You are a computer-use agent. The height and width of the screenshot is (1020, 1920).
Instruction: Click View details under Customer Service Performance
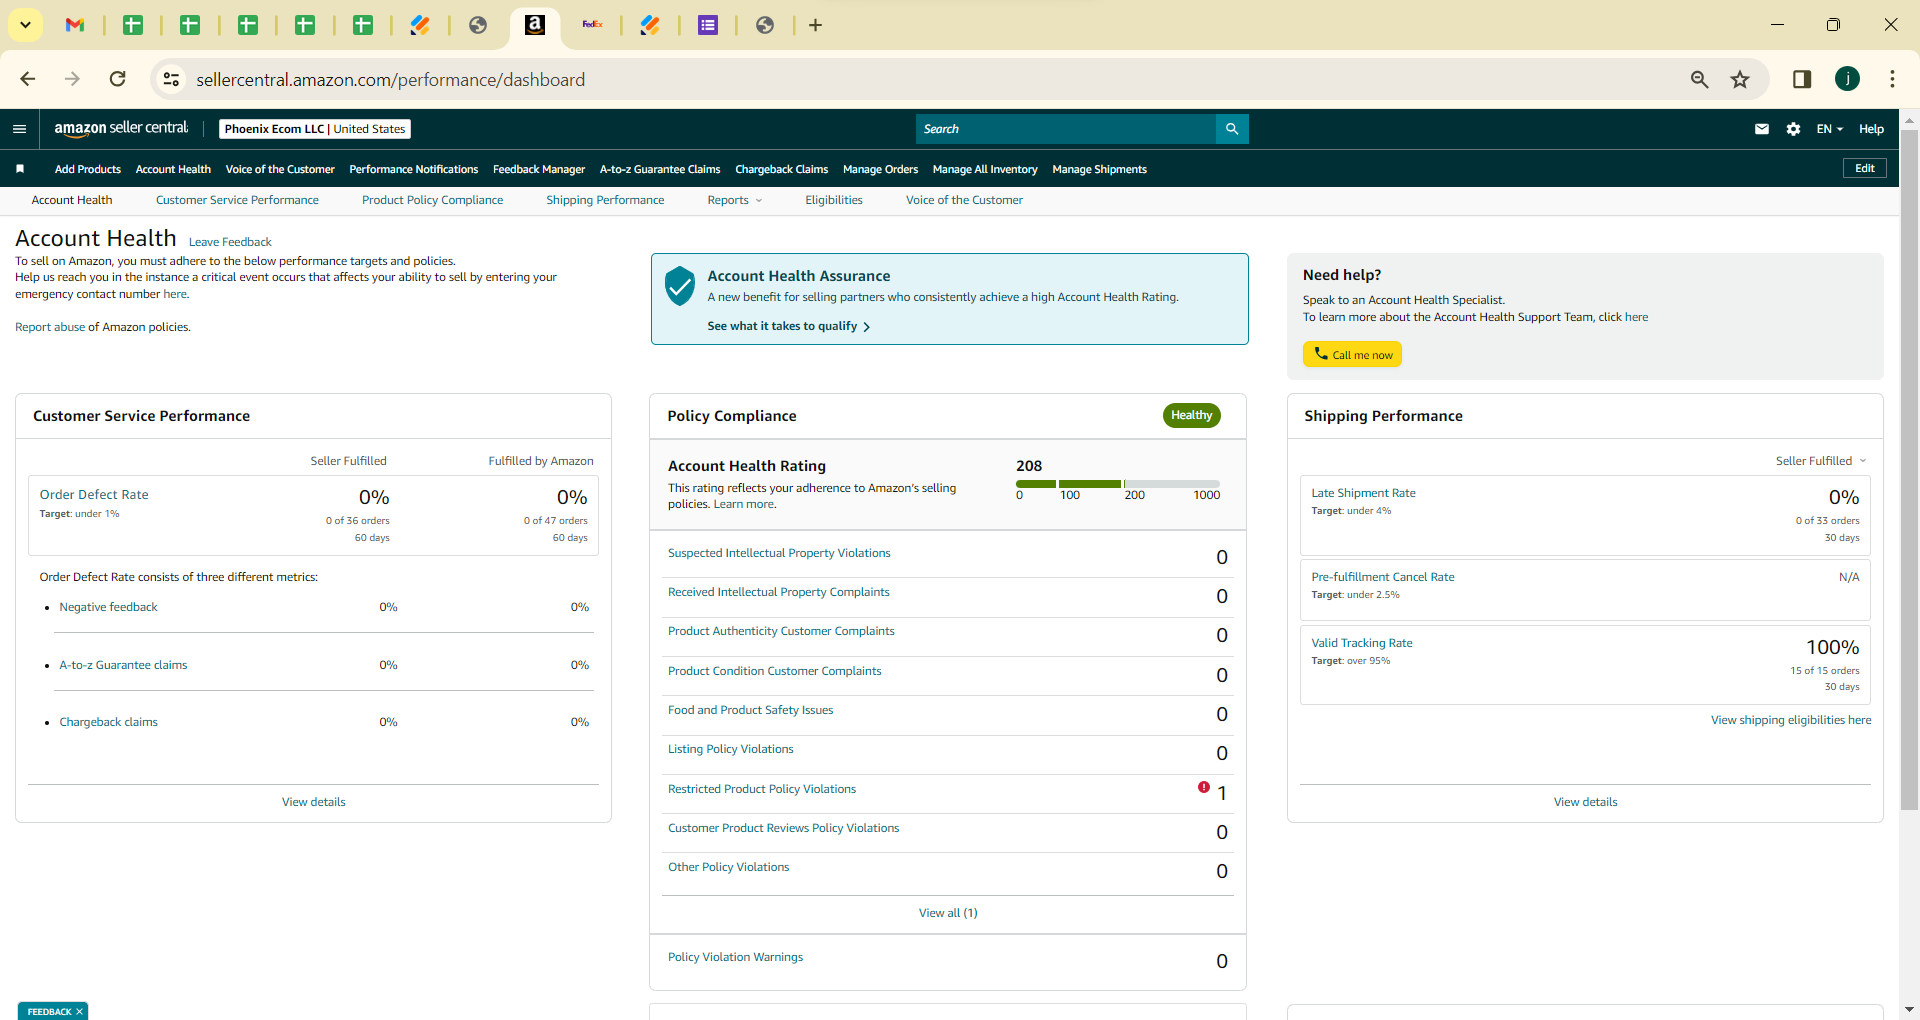point(314,802)
